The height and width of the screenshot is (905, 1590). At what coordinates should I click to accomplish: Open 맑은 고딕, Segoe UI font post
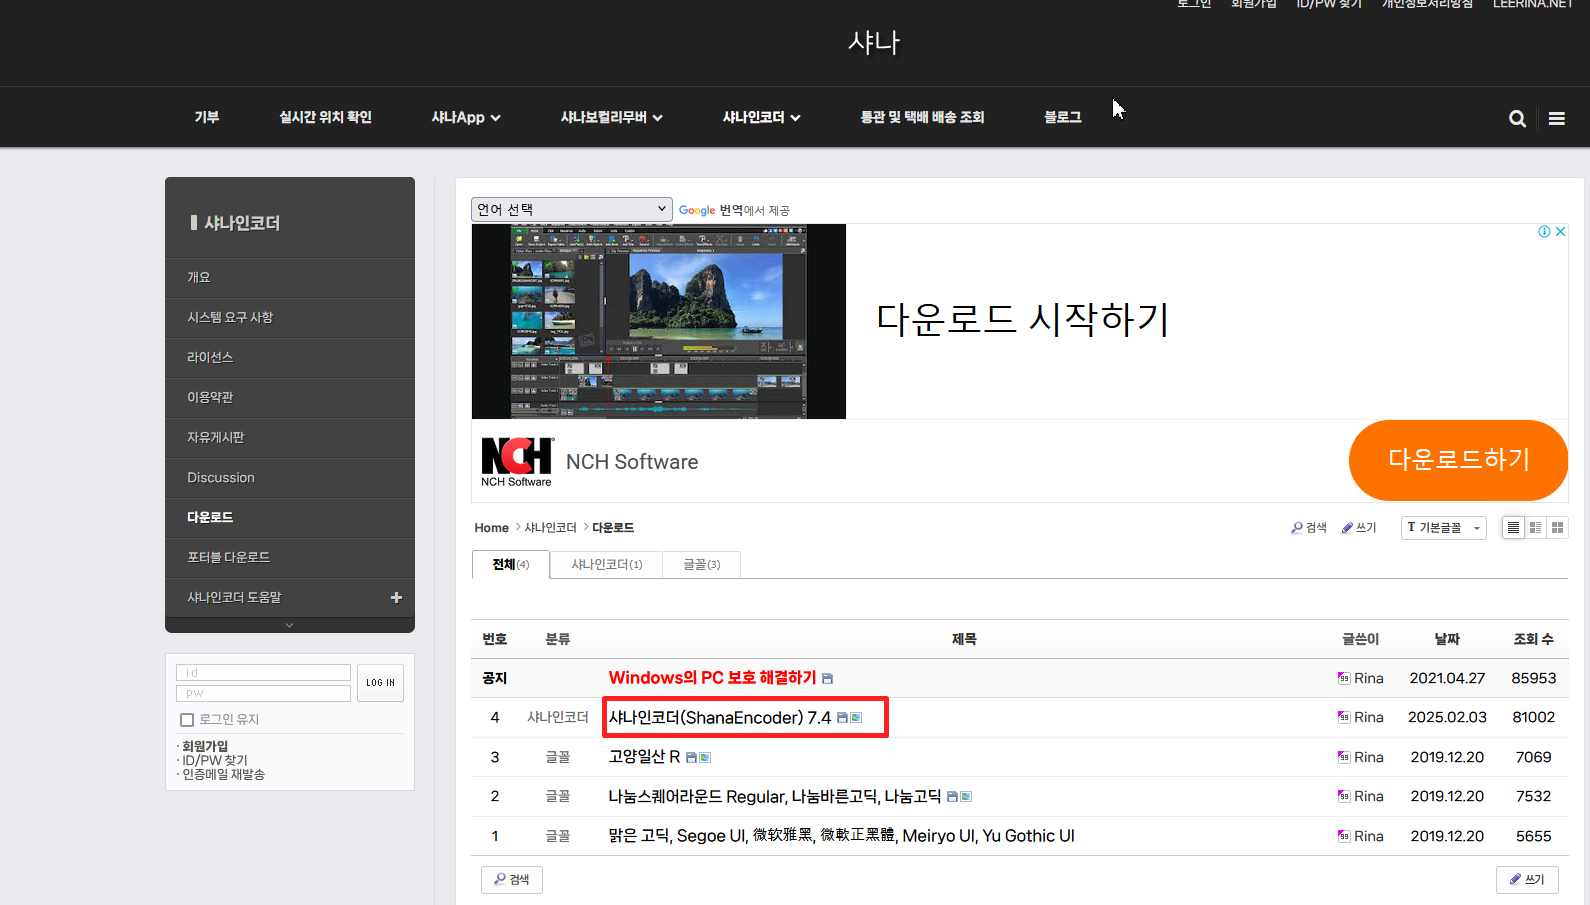841,836
